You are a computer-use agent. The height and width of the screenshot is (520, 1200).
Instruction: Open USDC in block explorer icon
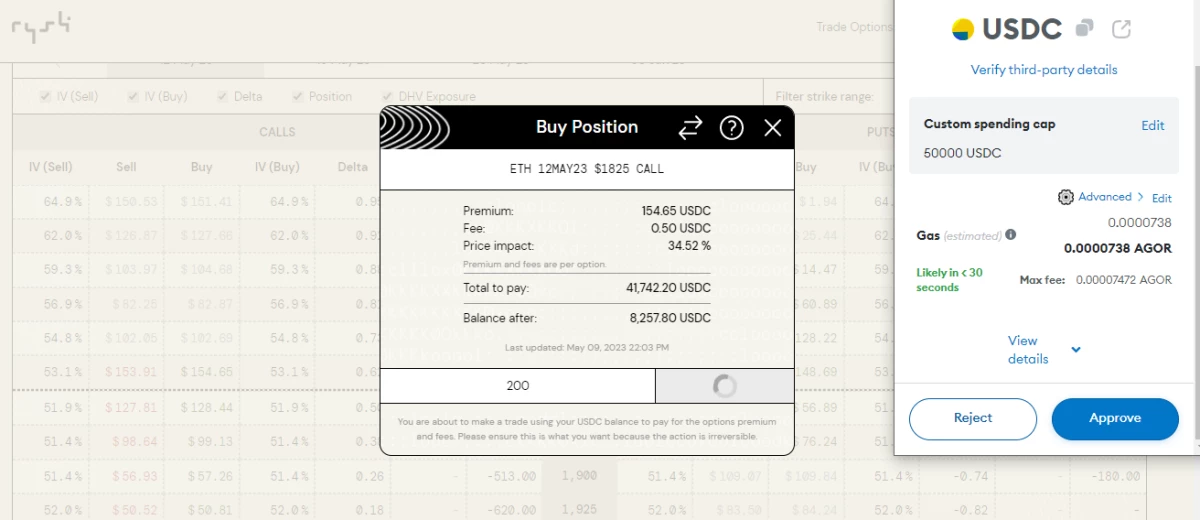[1122, 29]
